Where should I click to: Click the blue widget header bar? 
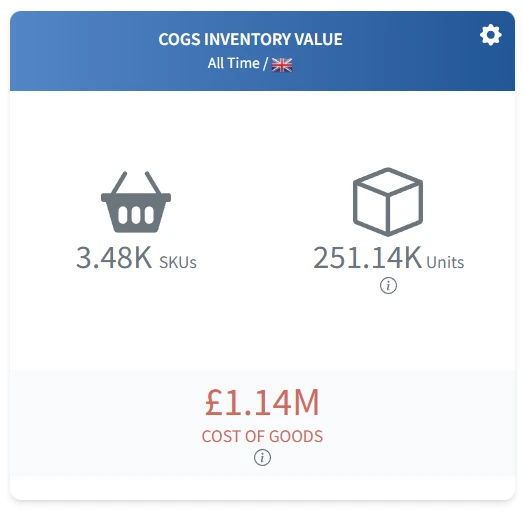(x=262, y=51)
